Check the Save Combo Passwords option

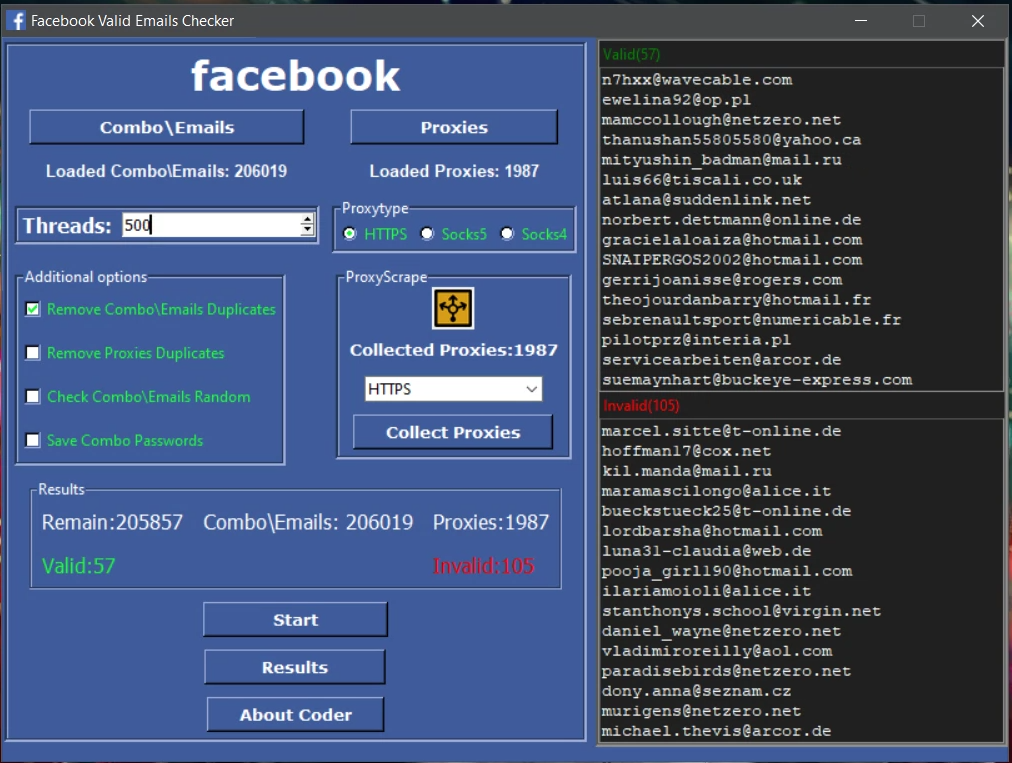click(33, 440)
